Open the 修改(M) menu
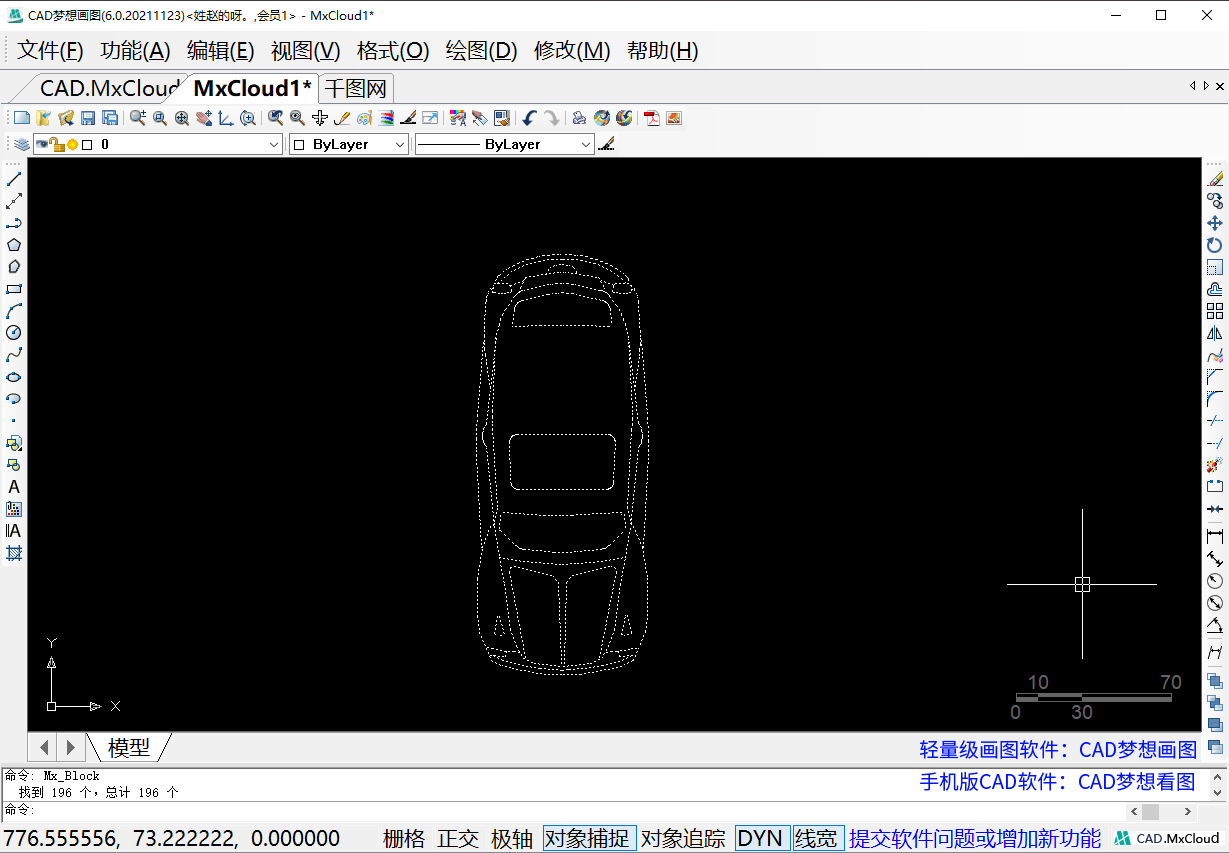The image size is (1229, 853). coord(572,51)
